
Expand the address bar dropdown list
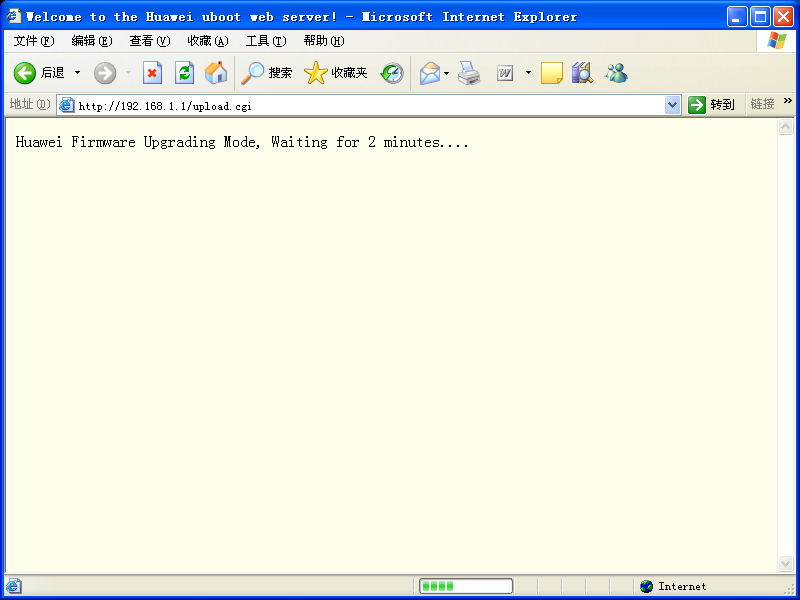(x=672, y=106)
